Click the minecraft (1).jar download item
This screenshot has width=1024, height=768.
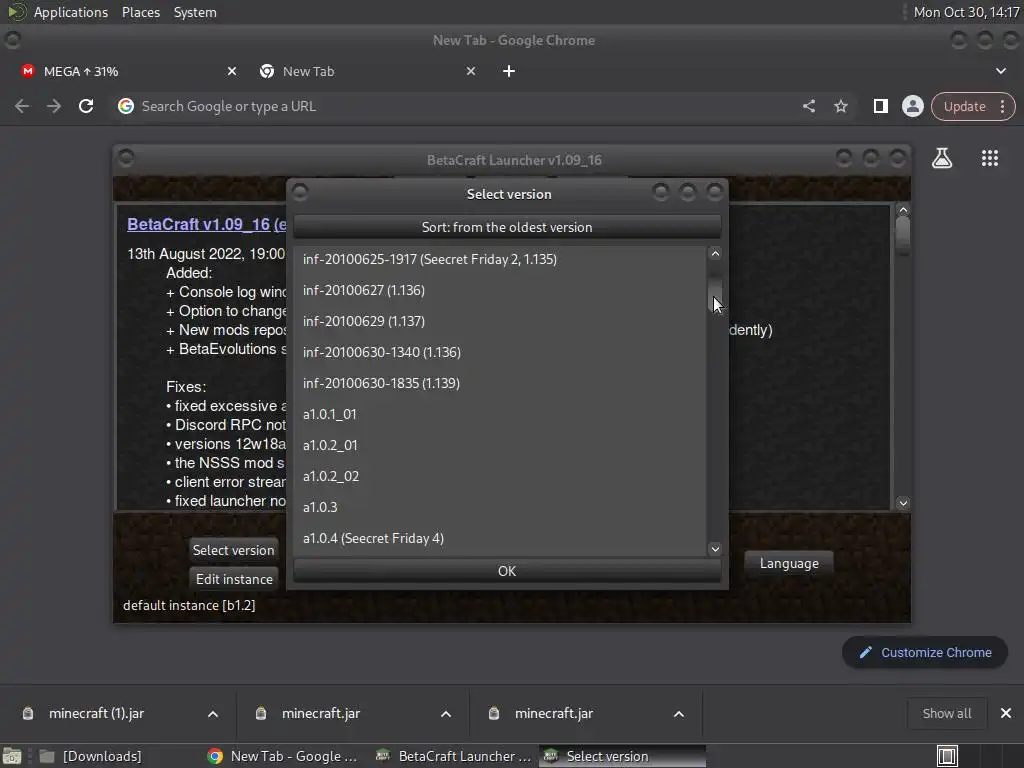coord(96,713)
